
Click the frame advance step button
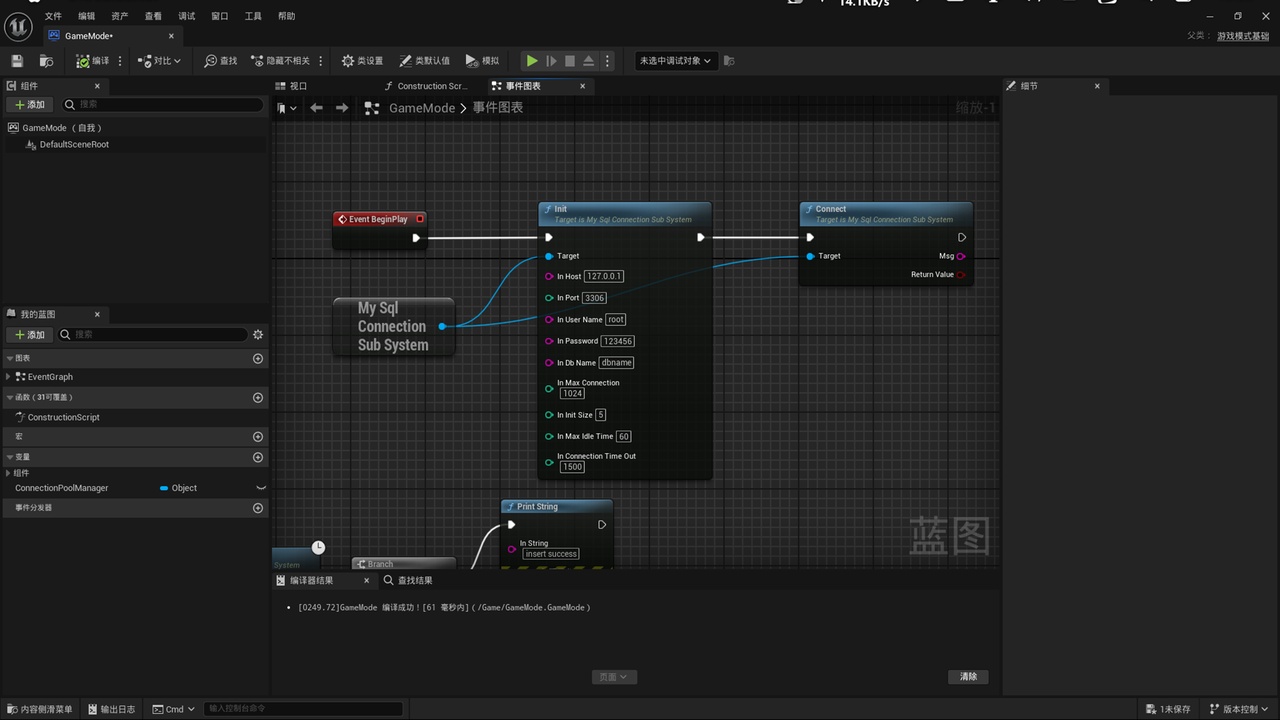click(551, 61)
